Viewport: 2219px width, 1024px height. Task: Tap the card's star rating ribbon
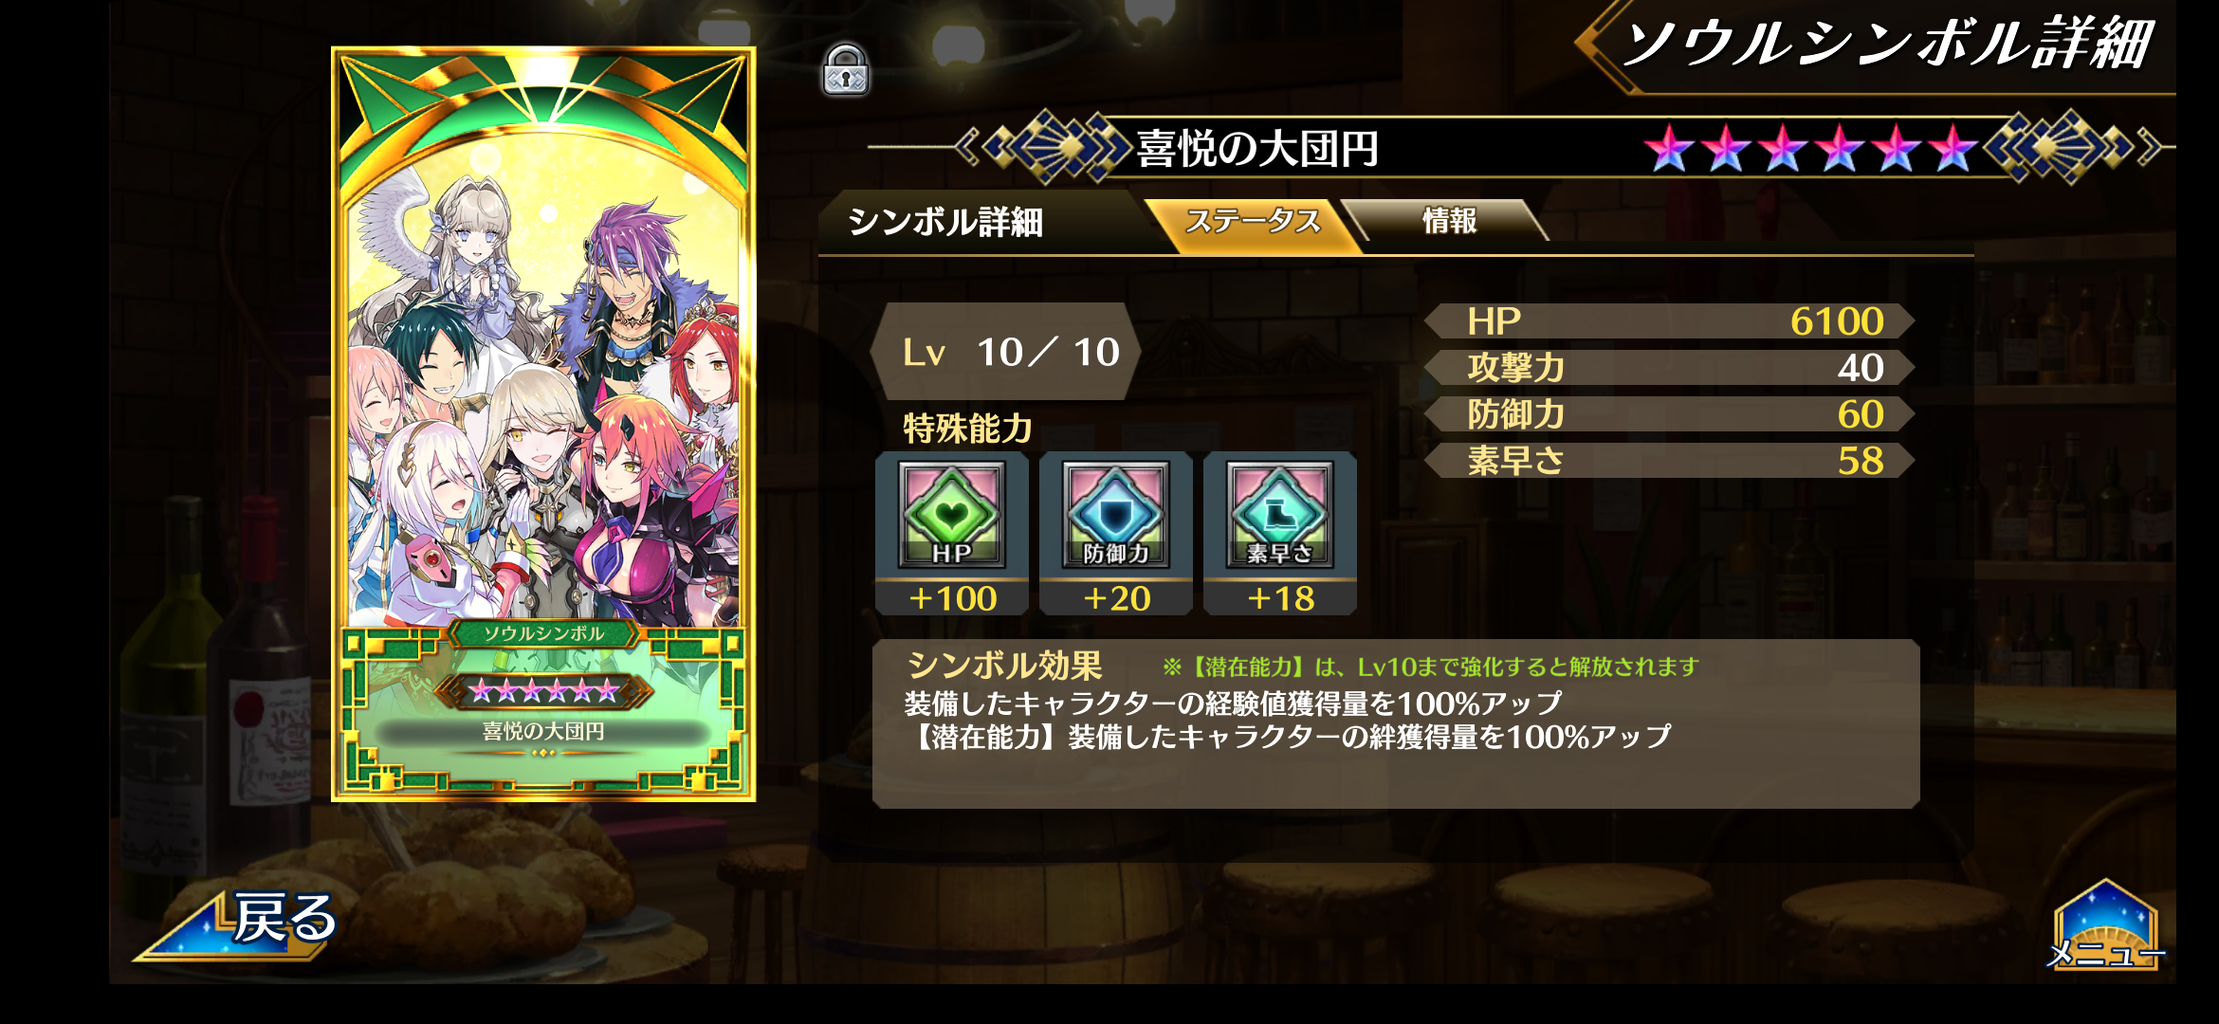544,691
